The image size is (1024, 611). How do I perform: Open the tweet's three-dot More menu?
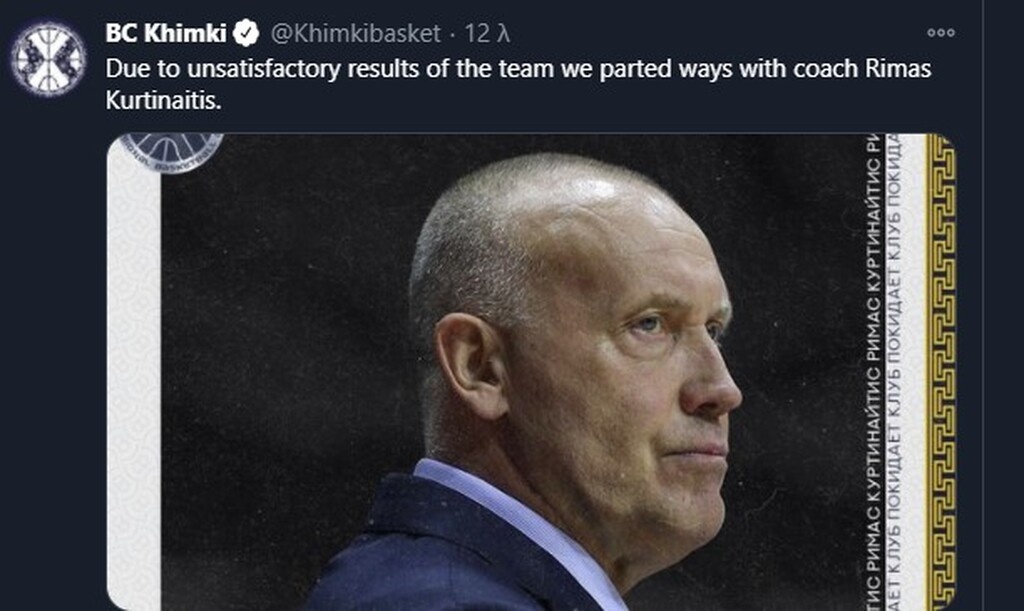pyautogui.click(x=940, y=33)
